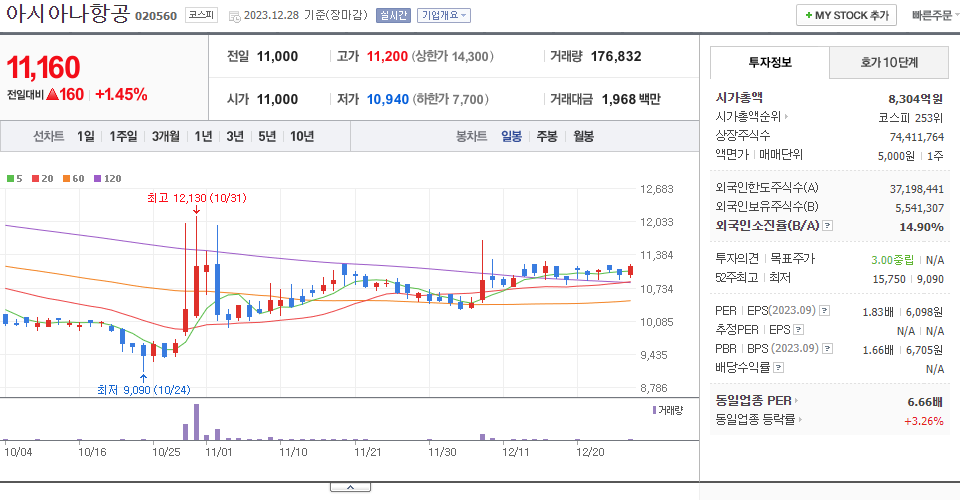Click the stock code 020560
Screen dimensions: 960x500
[x=156, y=16]
